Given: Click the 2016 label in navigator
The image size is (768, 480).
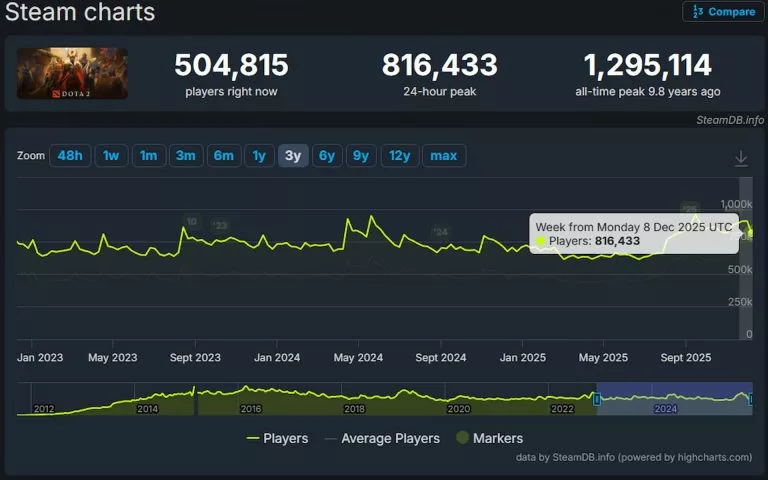Looking at the screenshot, I should click(251, 408).
